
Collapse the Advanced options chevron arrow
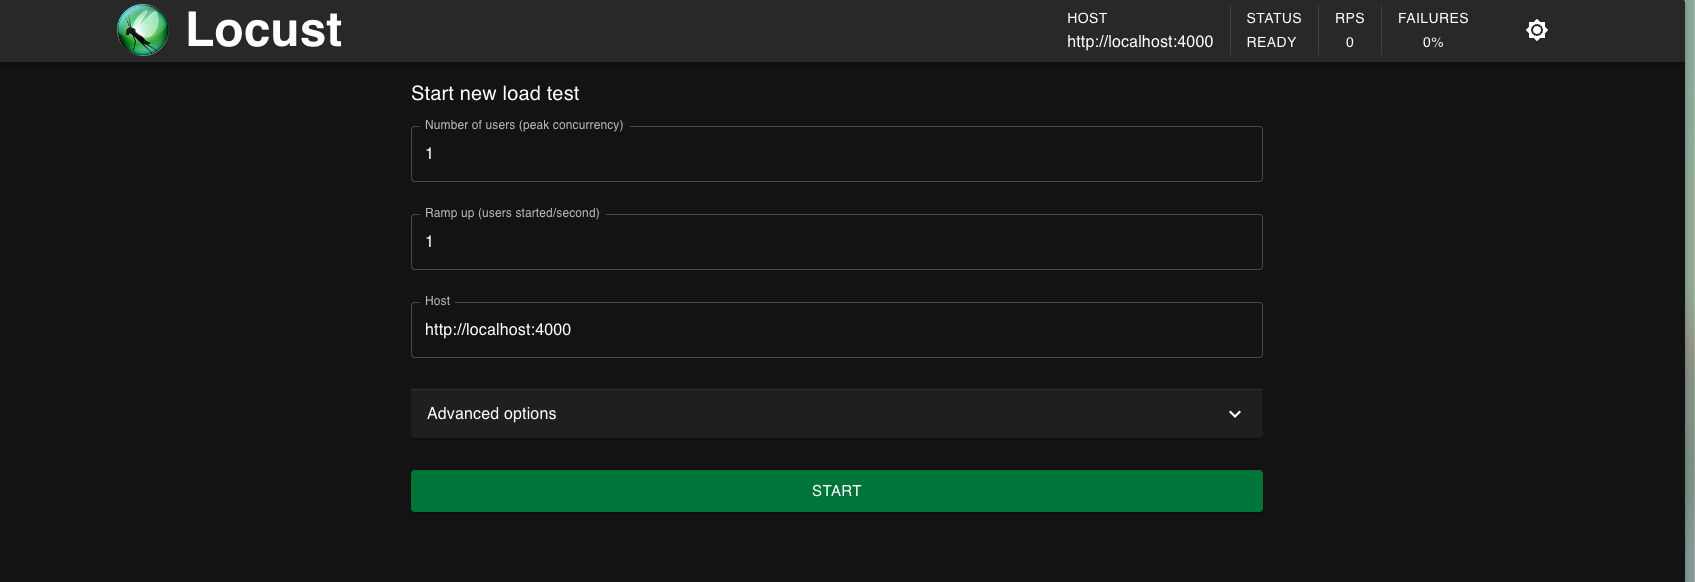tap(1234, 413)
